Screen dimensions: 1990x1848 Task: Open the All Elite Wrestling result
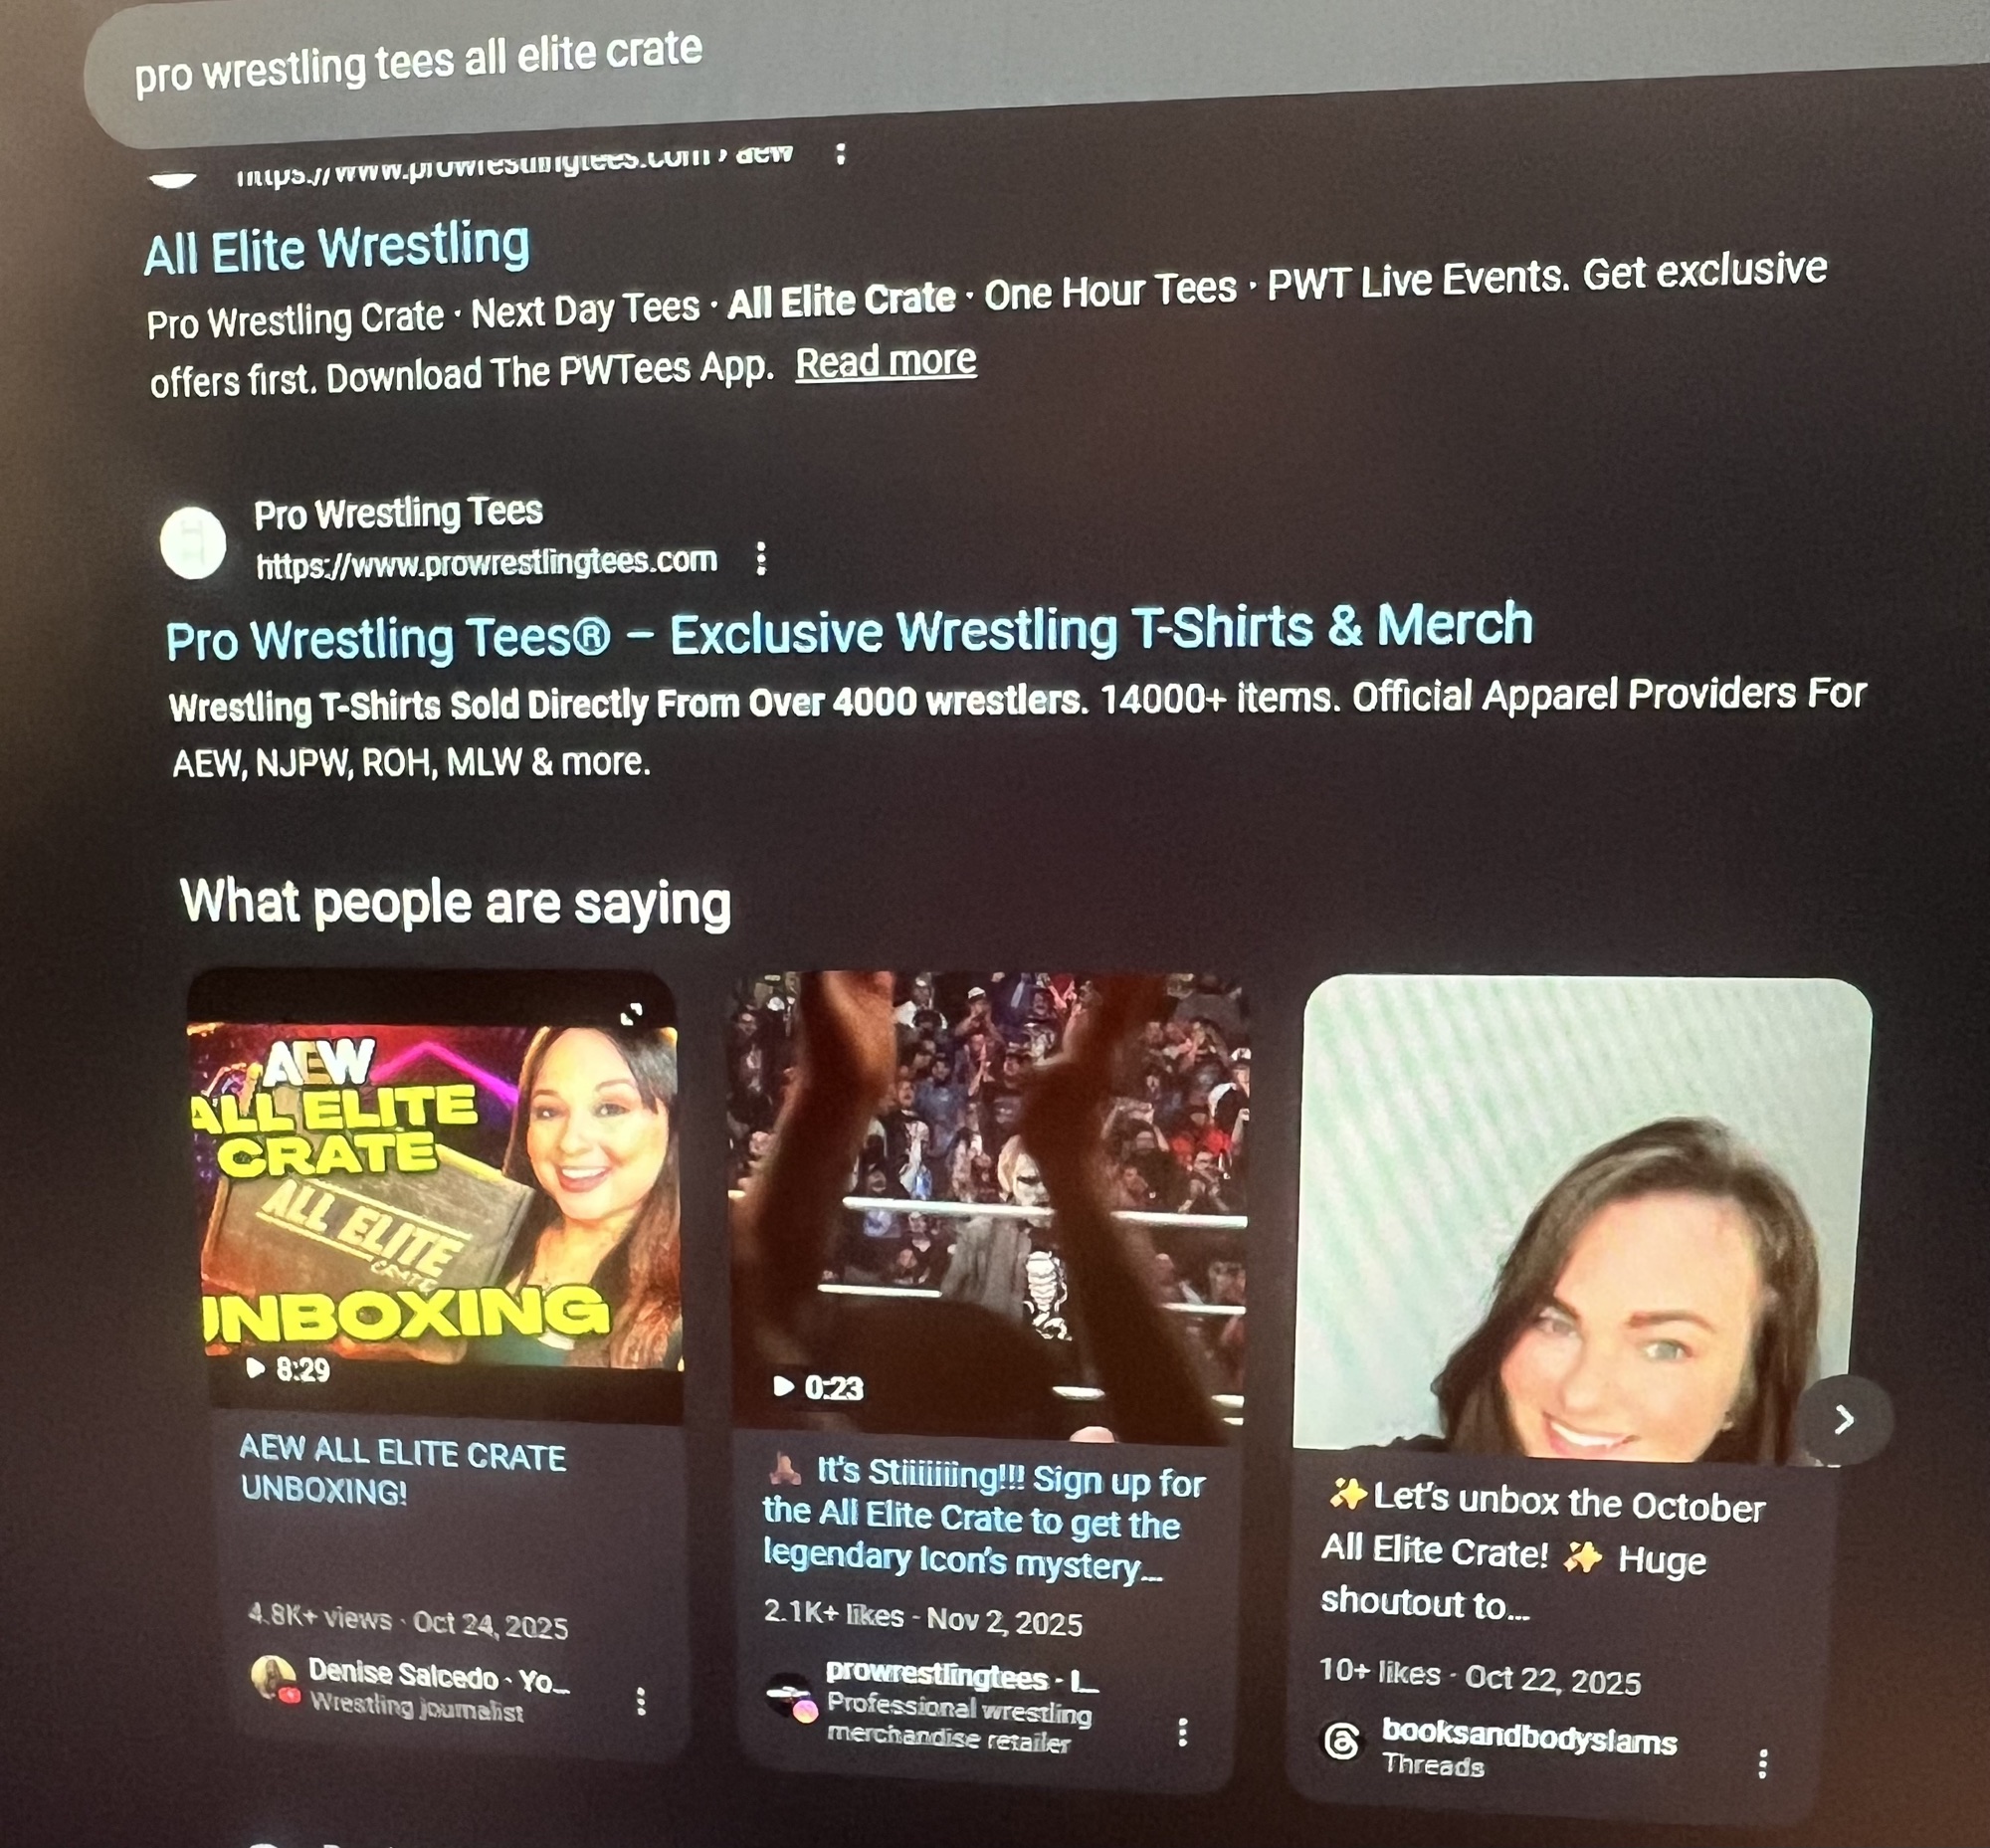click(337, 248)
